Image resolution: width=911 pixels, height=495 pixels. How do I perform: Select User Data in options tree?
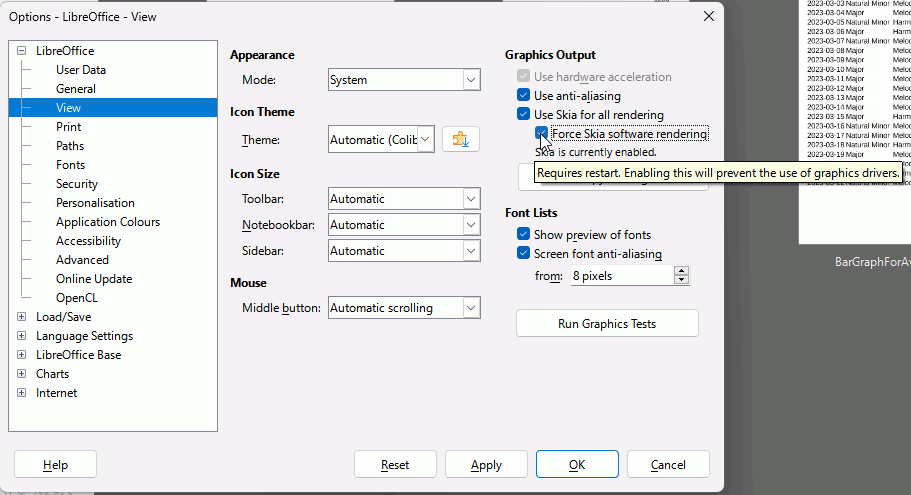coord(81,70)
